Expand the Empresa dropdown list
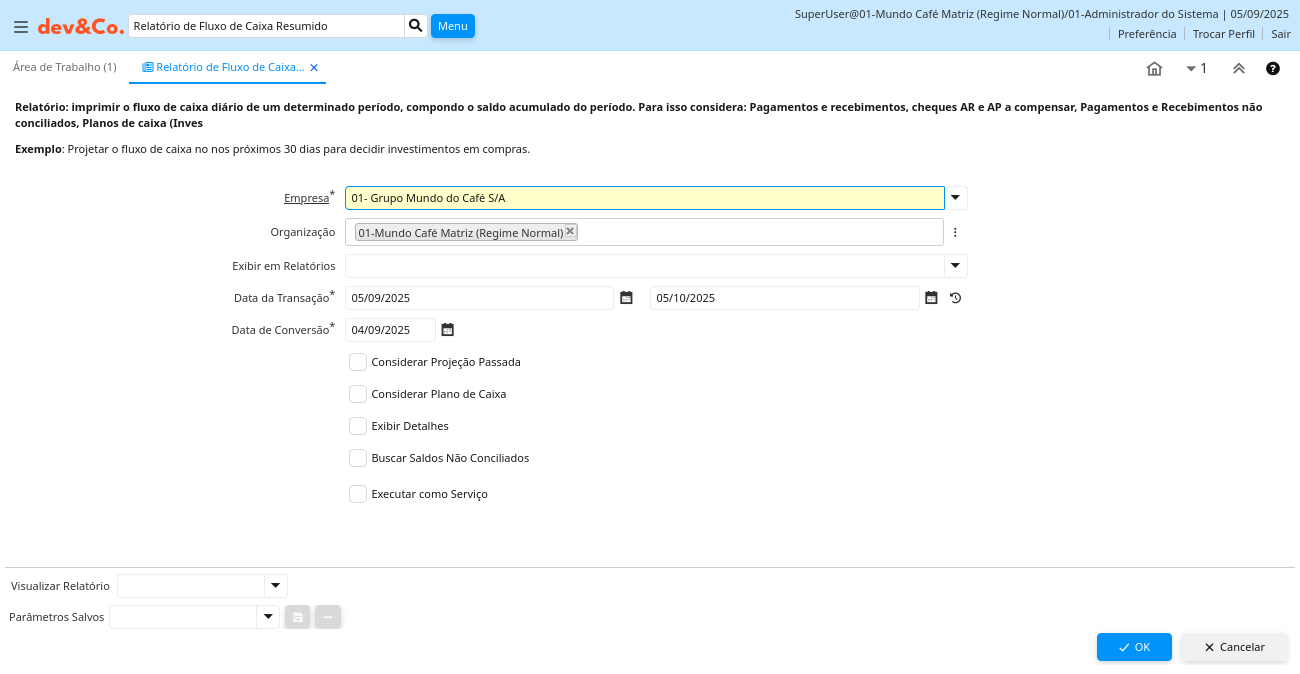Image resolution: width=1300 pixels, height=674 pixels. point(955,198)
